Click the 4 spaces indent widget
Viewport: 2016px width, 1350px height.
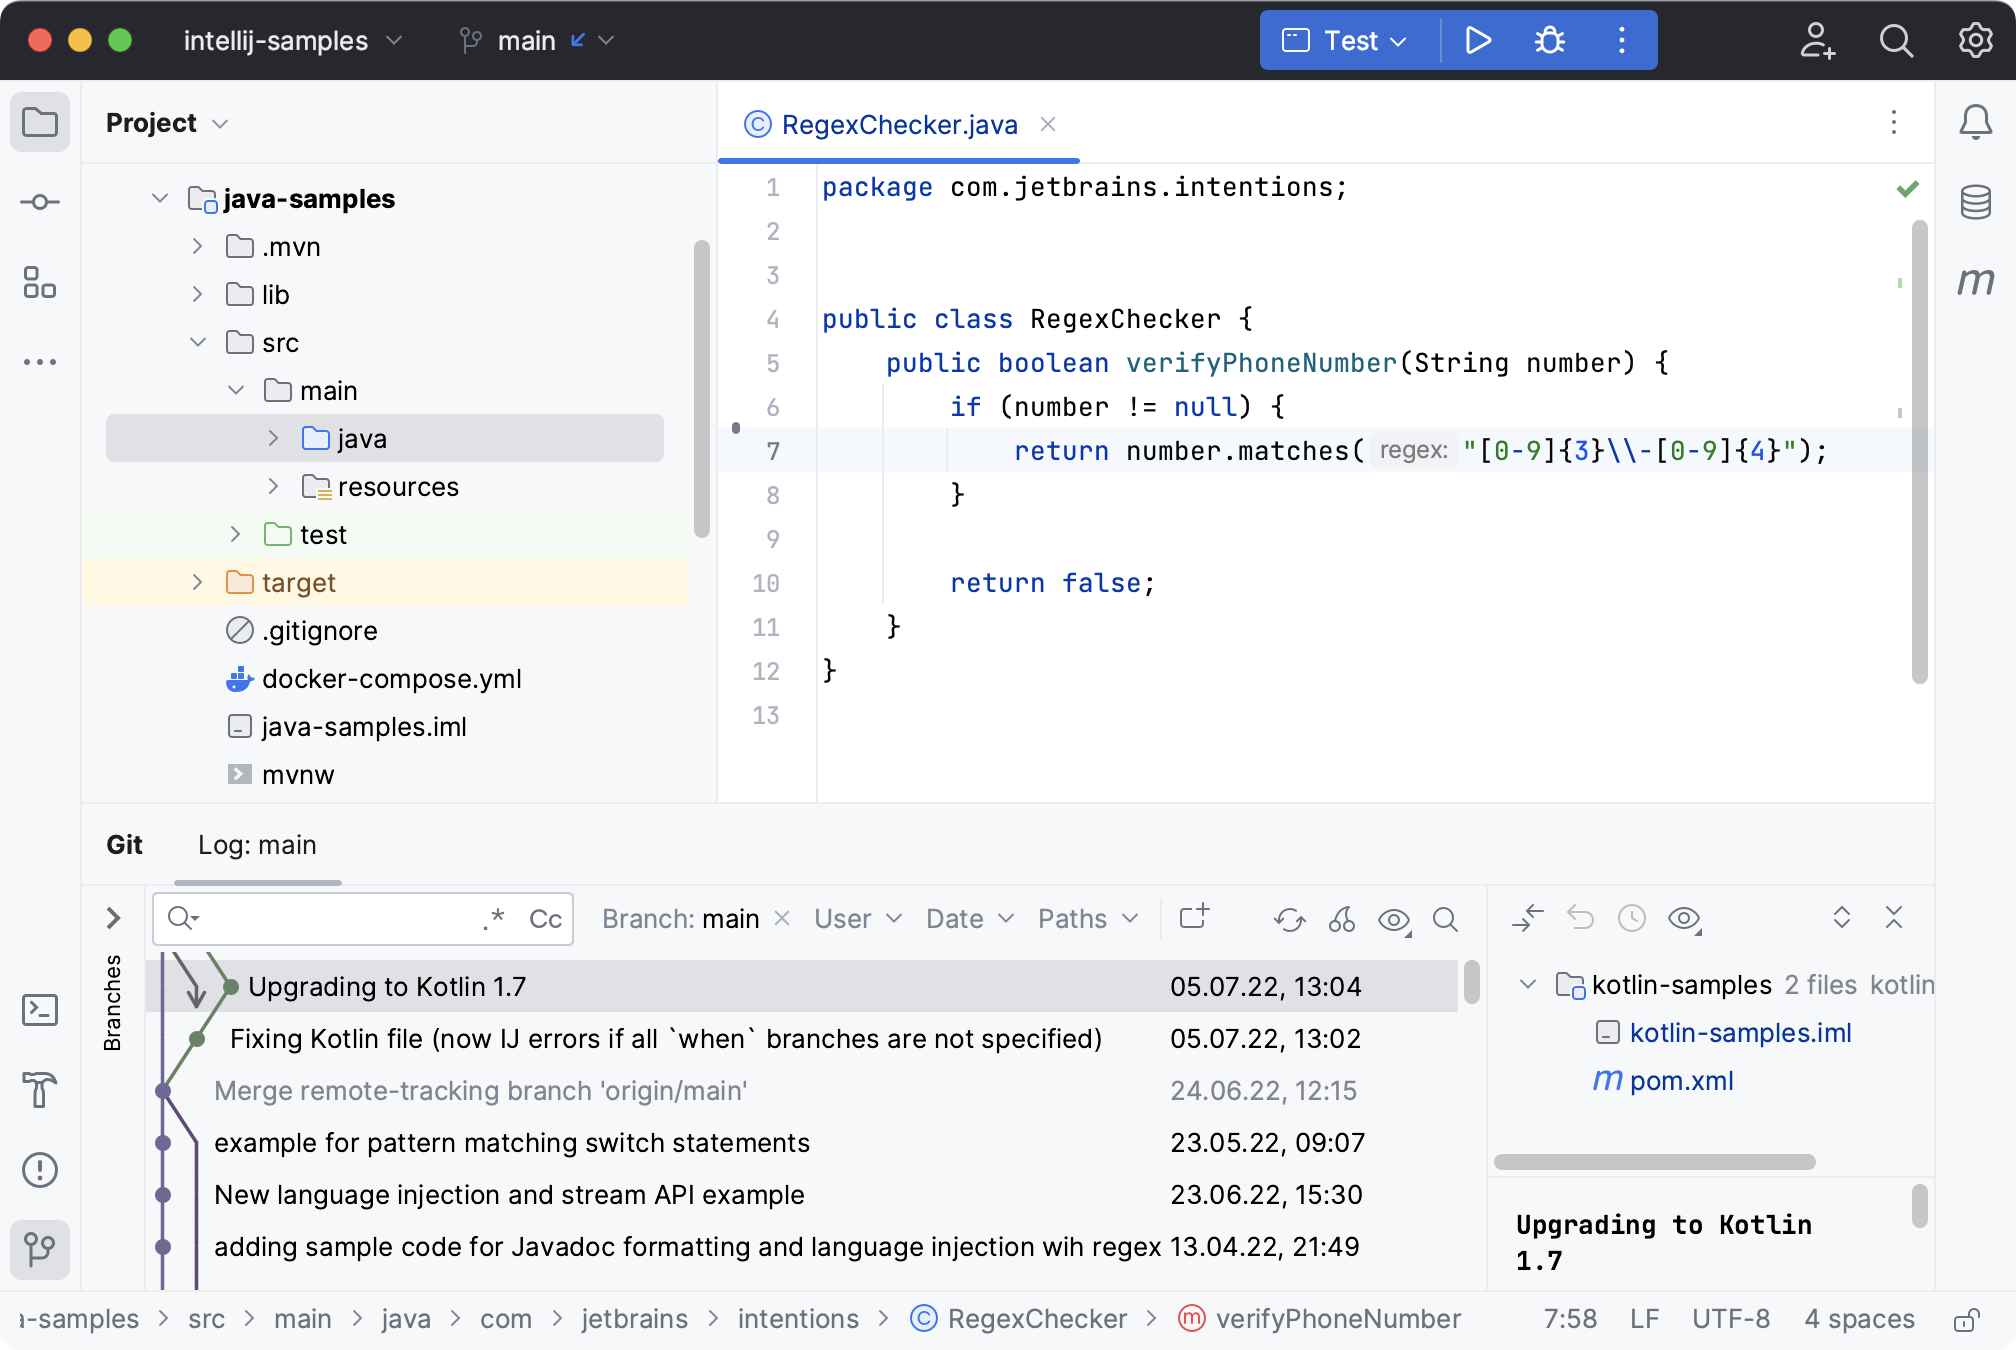(x=1860, y=1320)
